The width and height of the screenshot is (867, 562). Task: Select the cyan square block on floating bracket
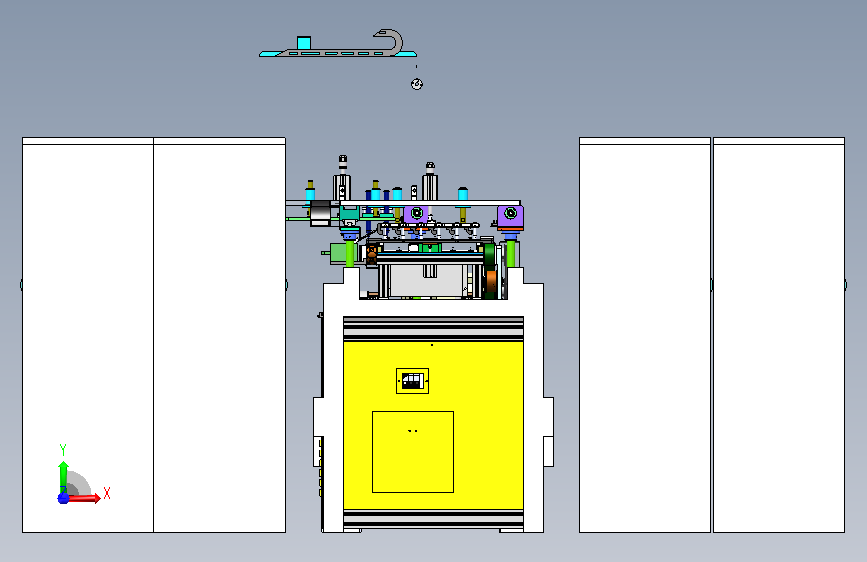click(304, 43)
